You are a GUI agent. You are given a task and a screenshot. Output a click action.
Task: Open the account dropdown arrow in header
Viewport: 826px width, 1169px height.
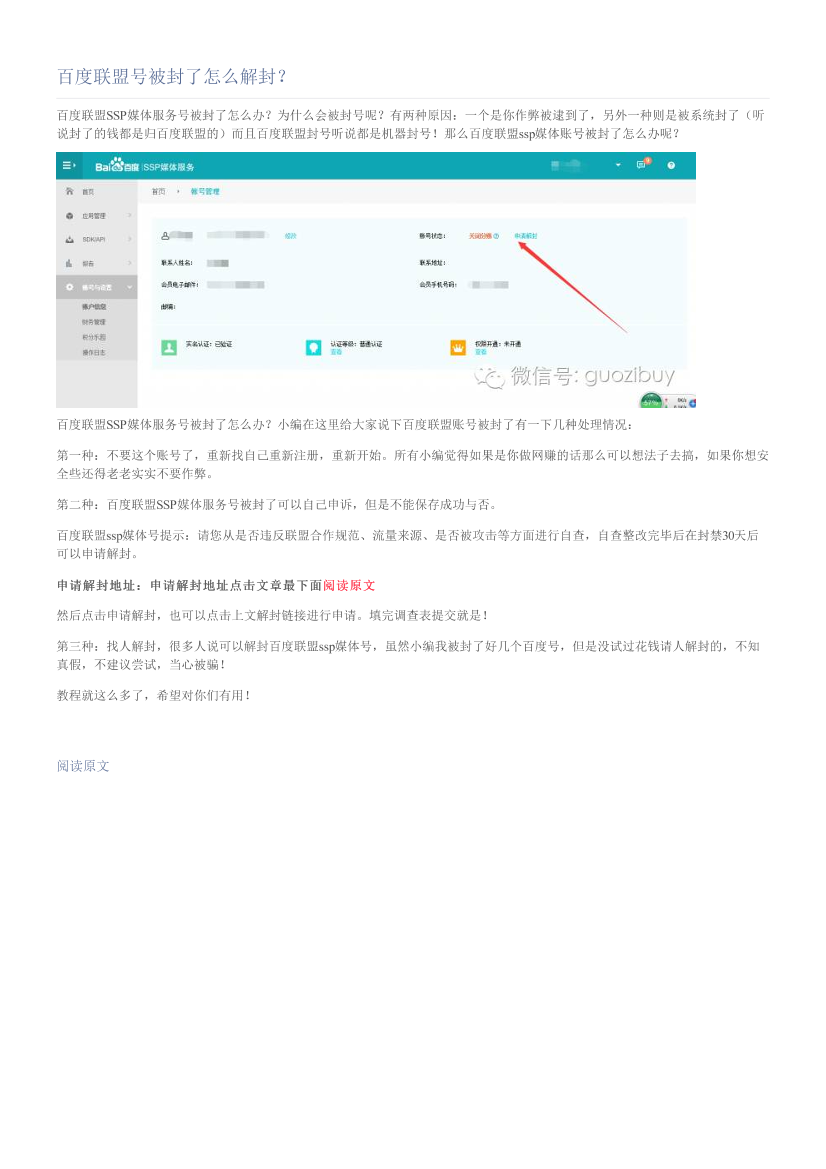point(618,165)
